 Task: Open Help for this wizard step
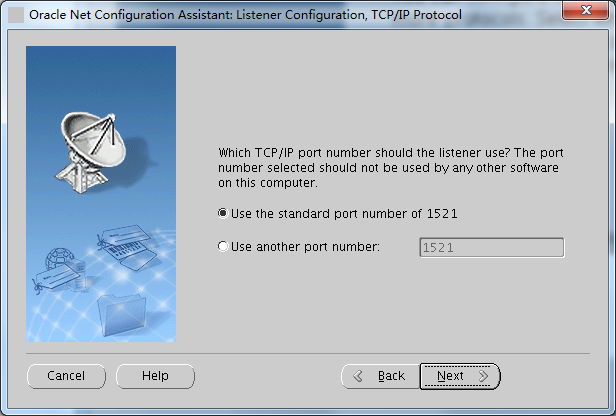tap(155, 376)
